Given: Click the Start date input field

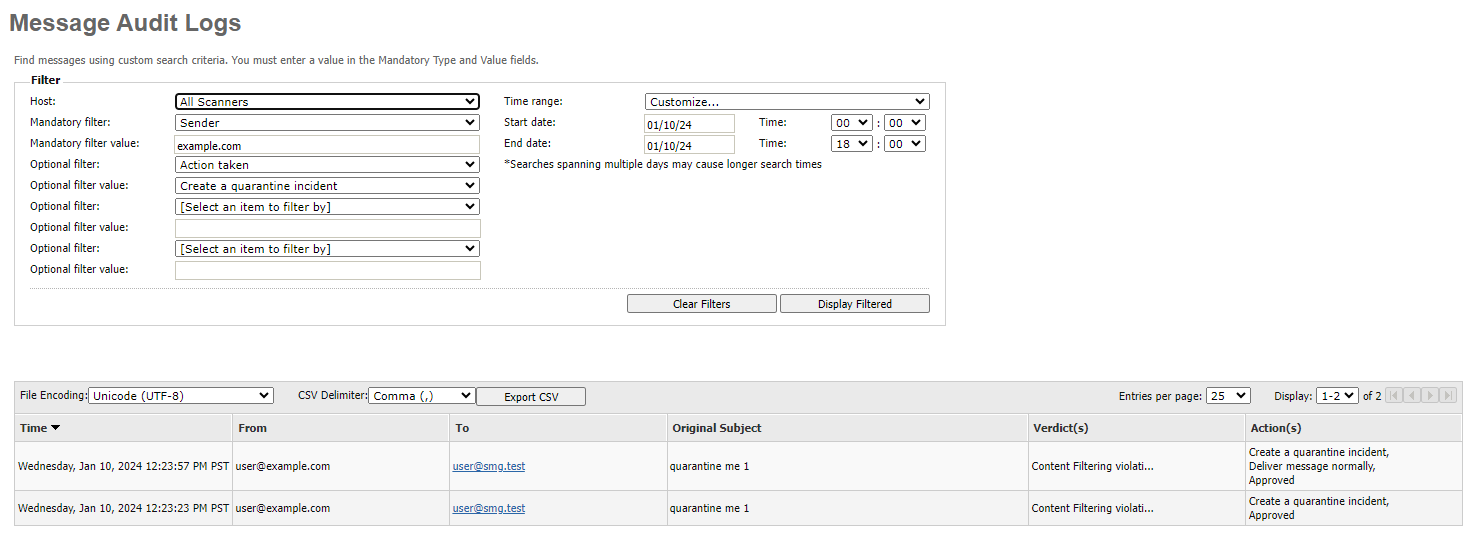Looking at the screenshot, I should pos(689,124).
